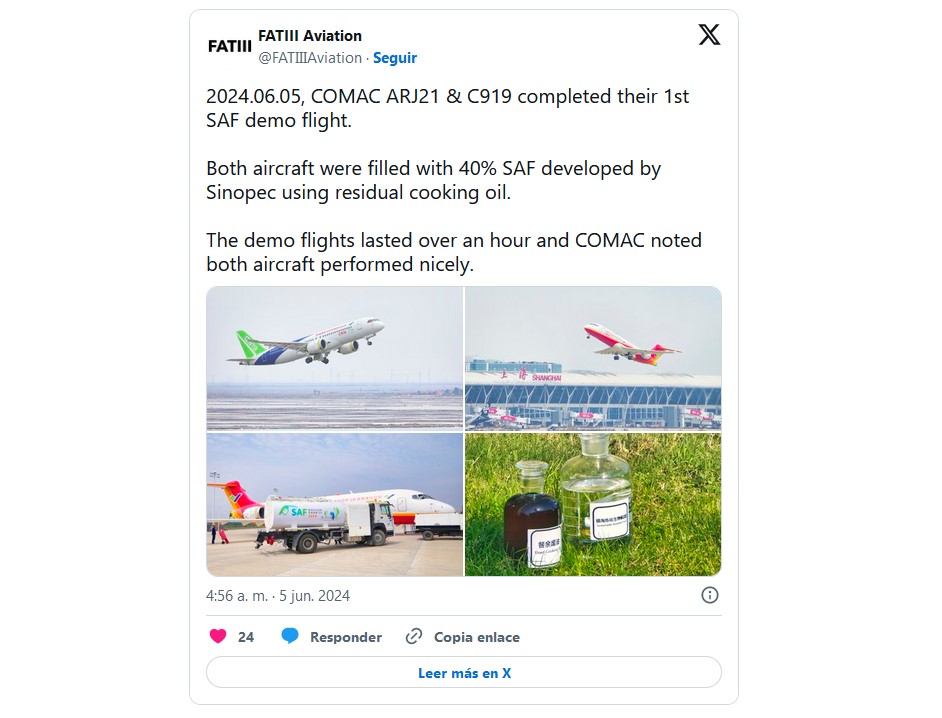Open C919 takeoff photo
Image resolution: width=942 pixels, height=718 pixels.
click(335, 358)
